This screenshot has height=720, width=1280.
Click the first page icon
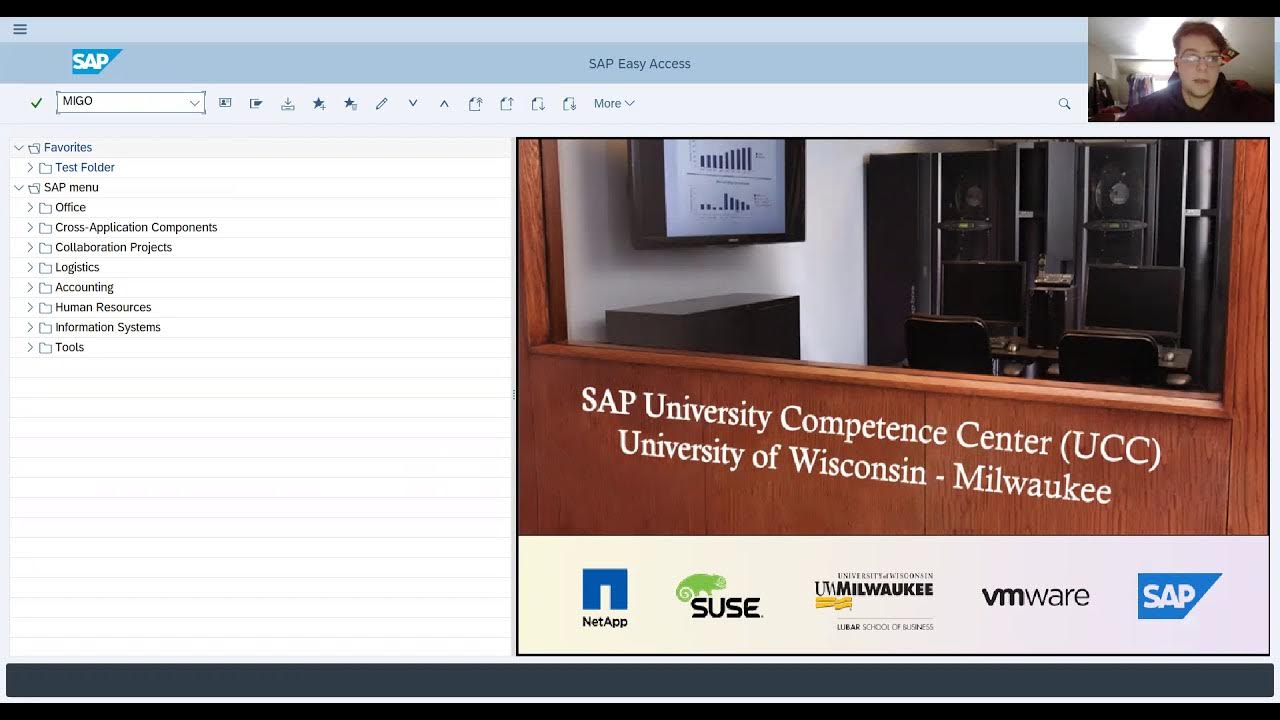click(x=476, y=103)
